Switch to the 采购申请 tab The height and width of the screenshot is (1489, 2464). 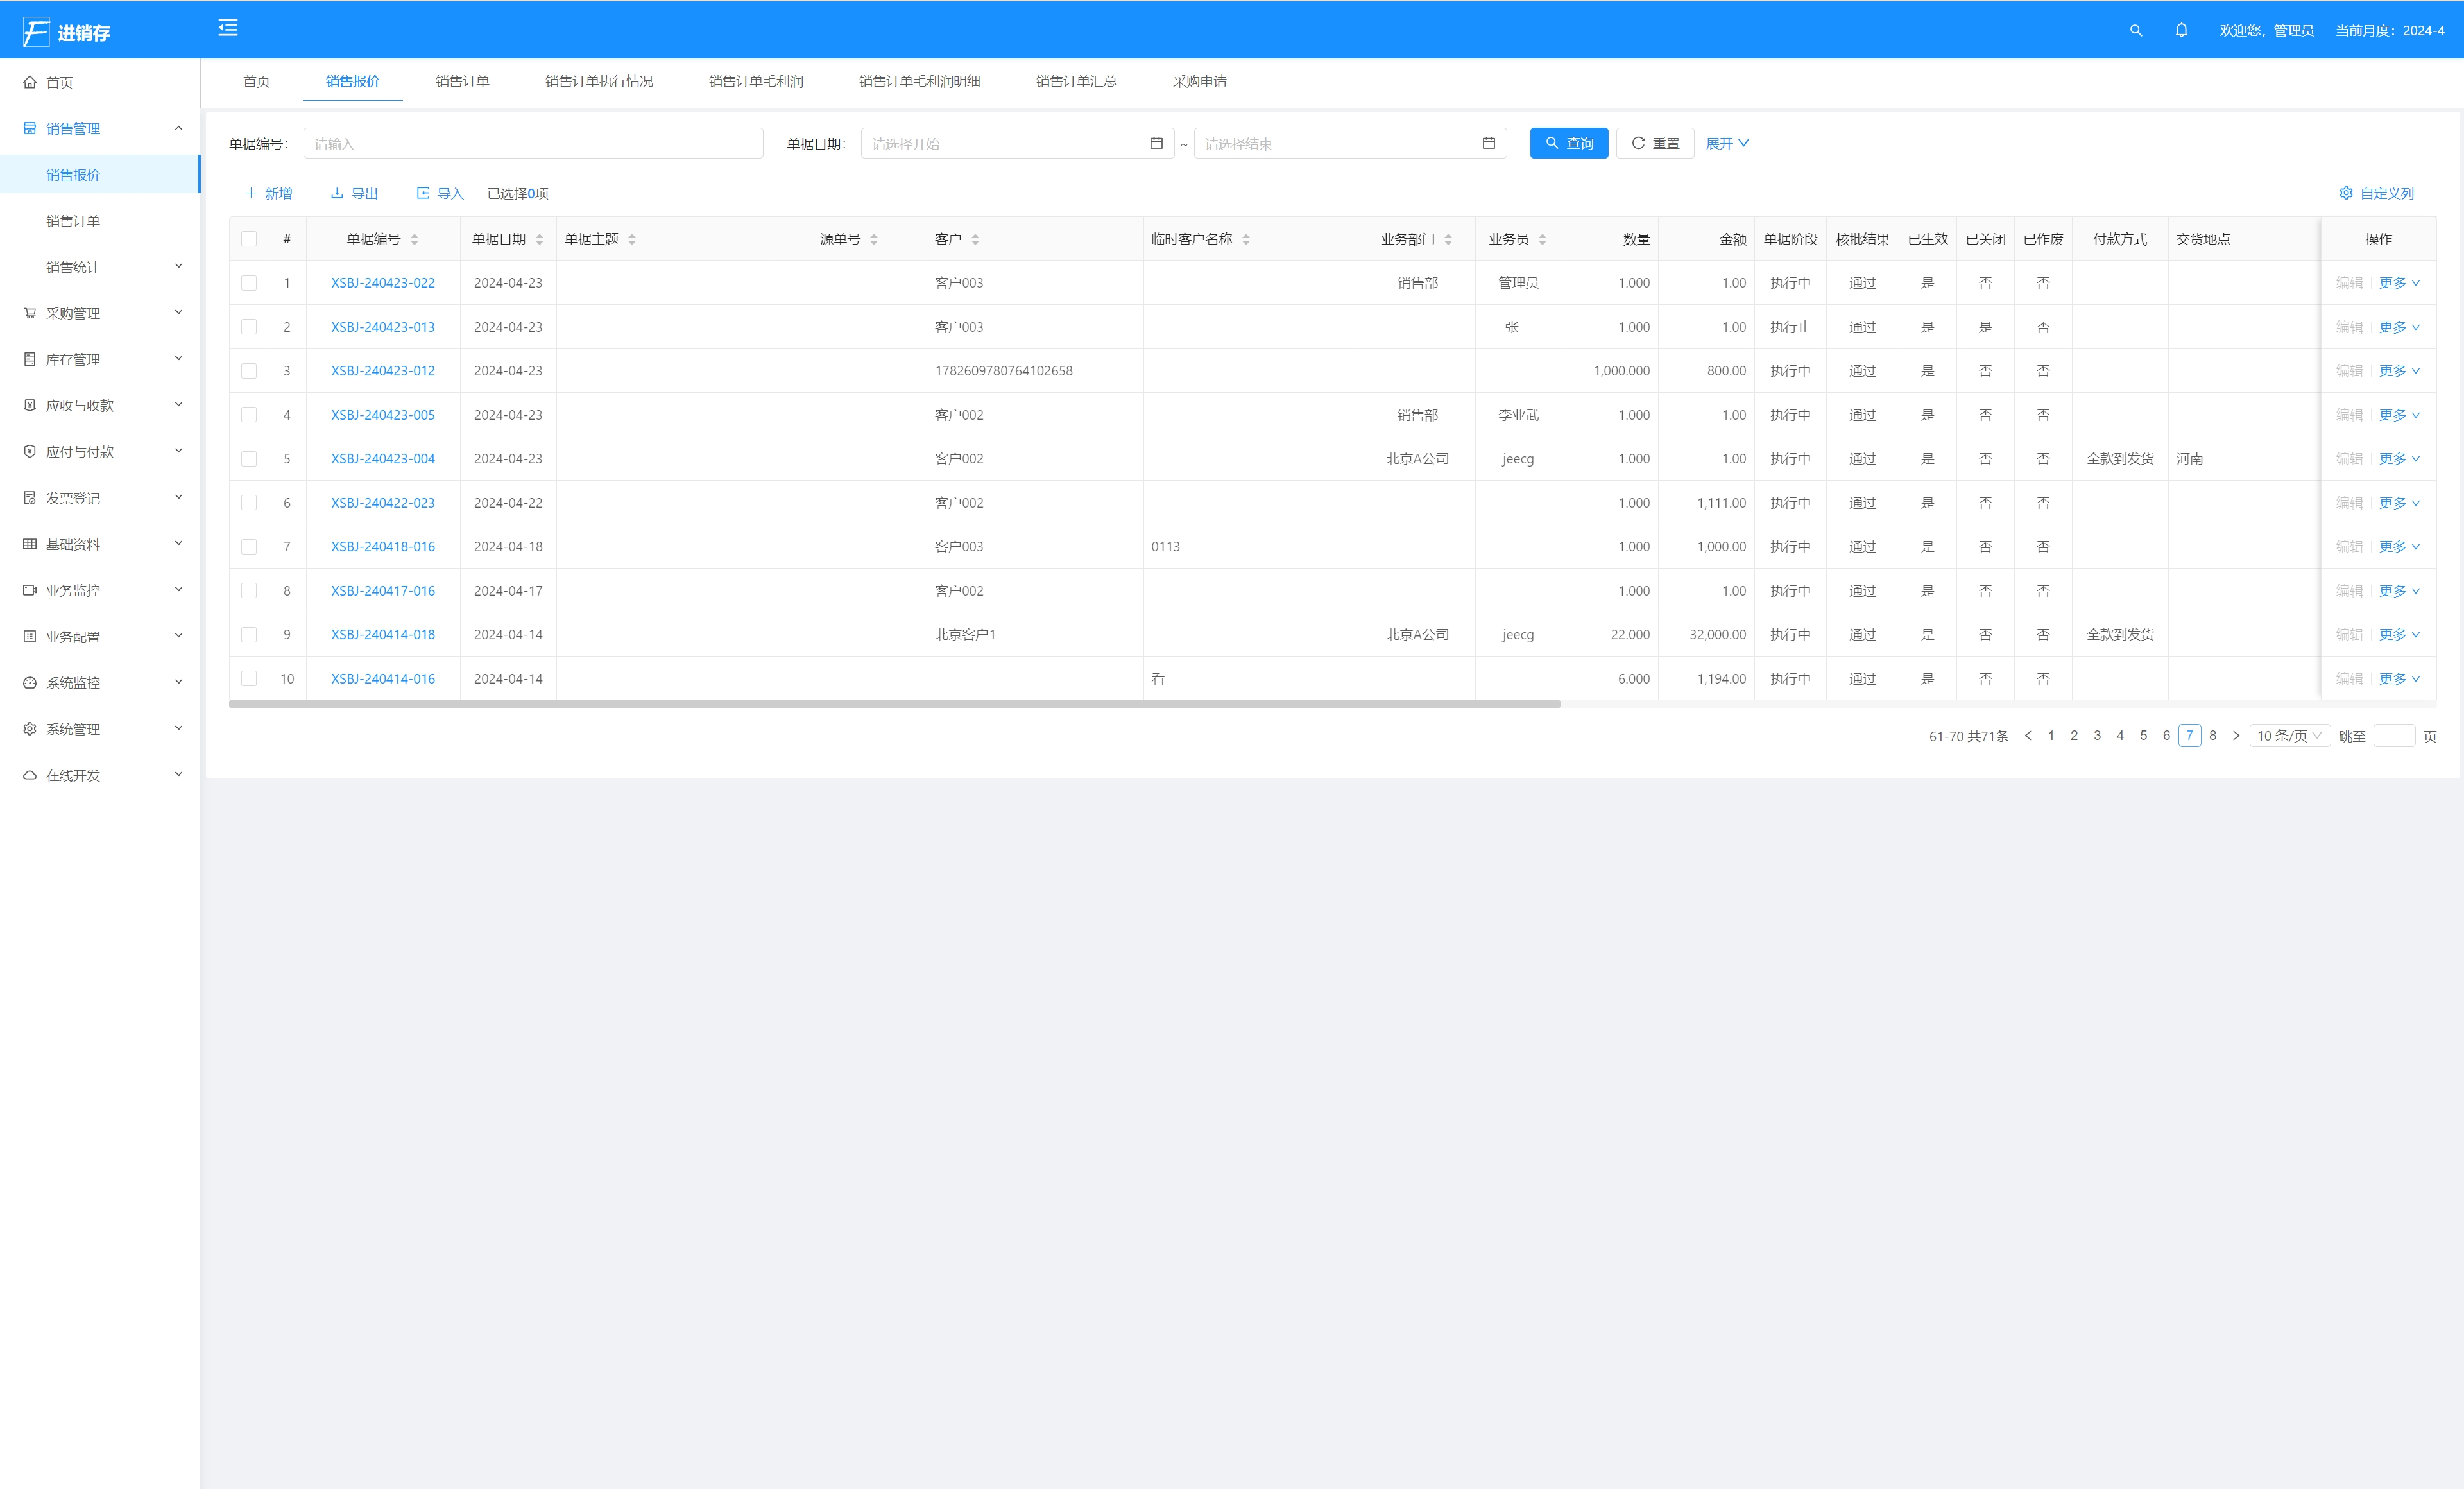tap(1199, 81)
